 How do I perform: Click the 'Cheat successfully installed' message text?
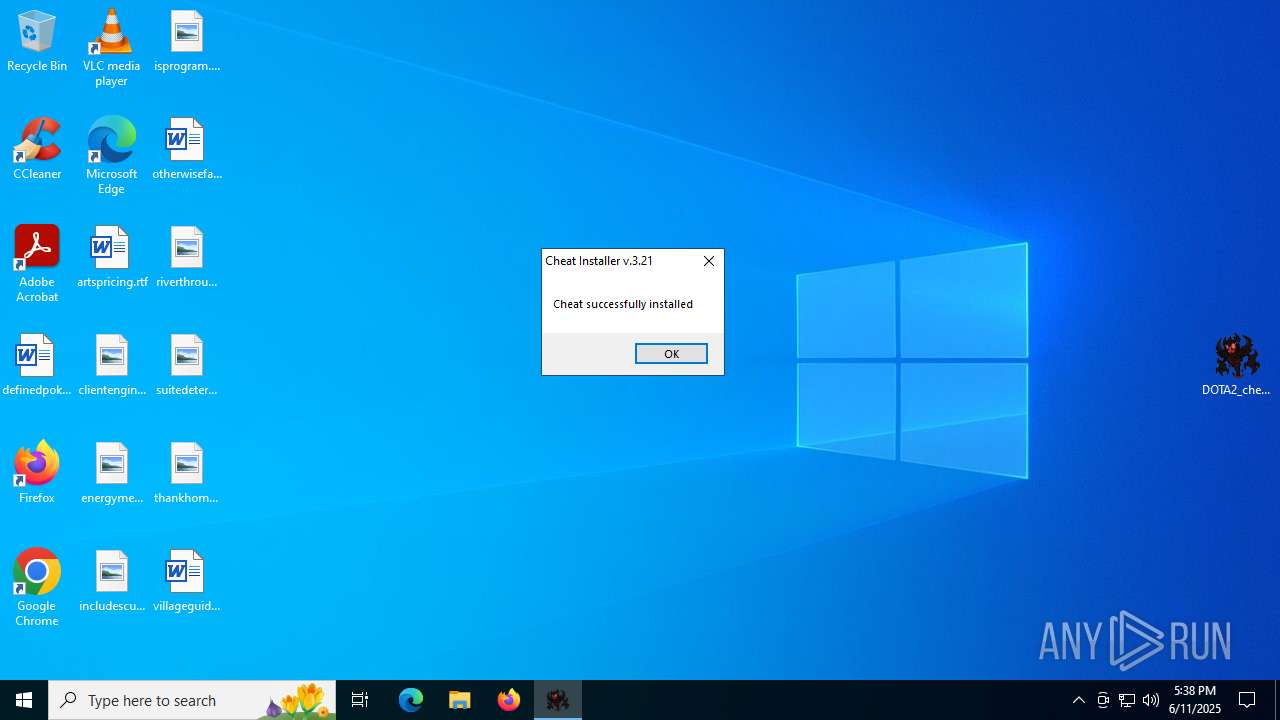pyautogui.click(x=623, y=304)
